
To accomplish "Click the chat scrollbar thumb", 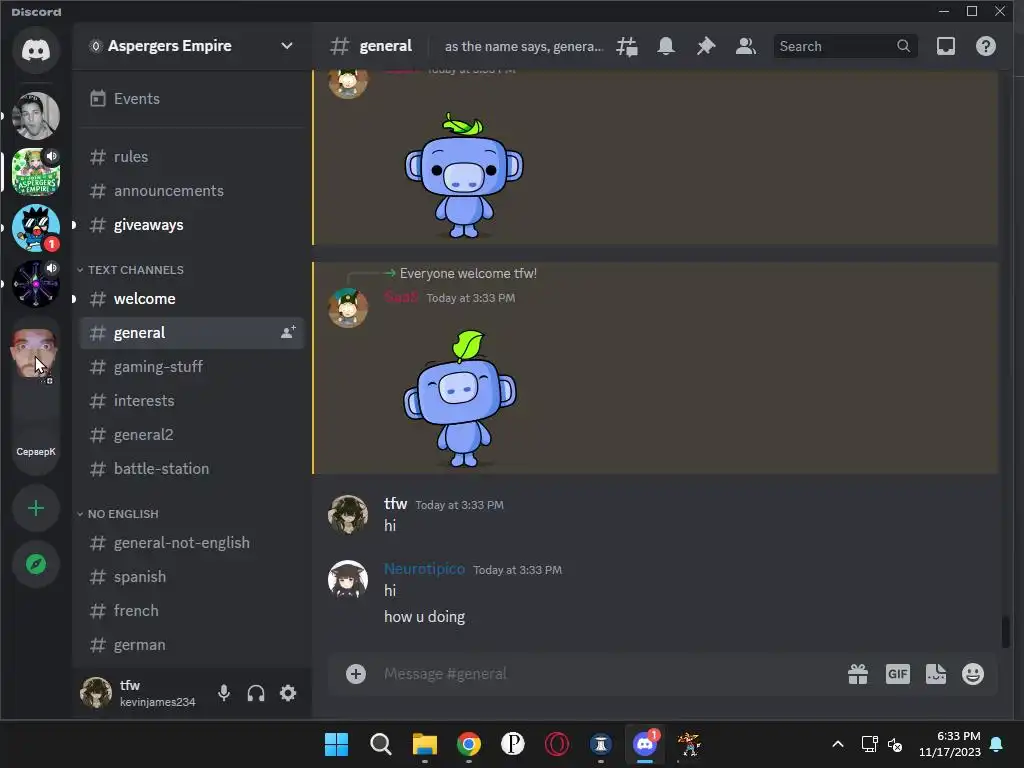I will (x=1006, y=631).
